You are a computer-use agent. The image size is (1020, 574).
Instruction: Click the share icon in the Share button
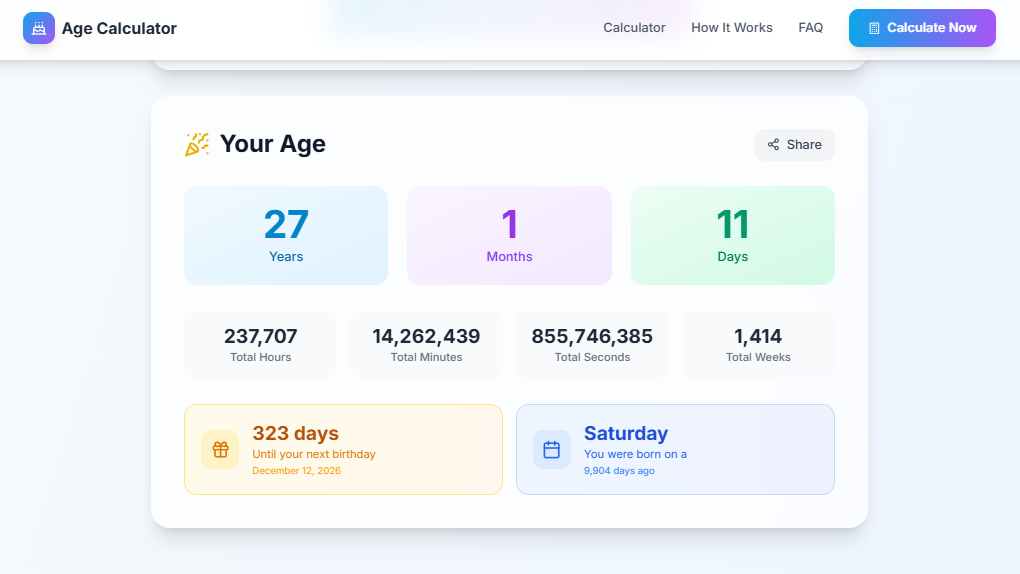point(773,144)
